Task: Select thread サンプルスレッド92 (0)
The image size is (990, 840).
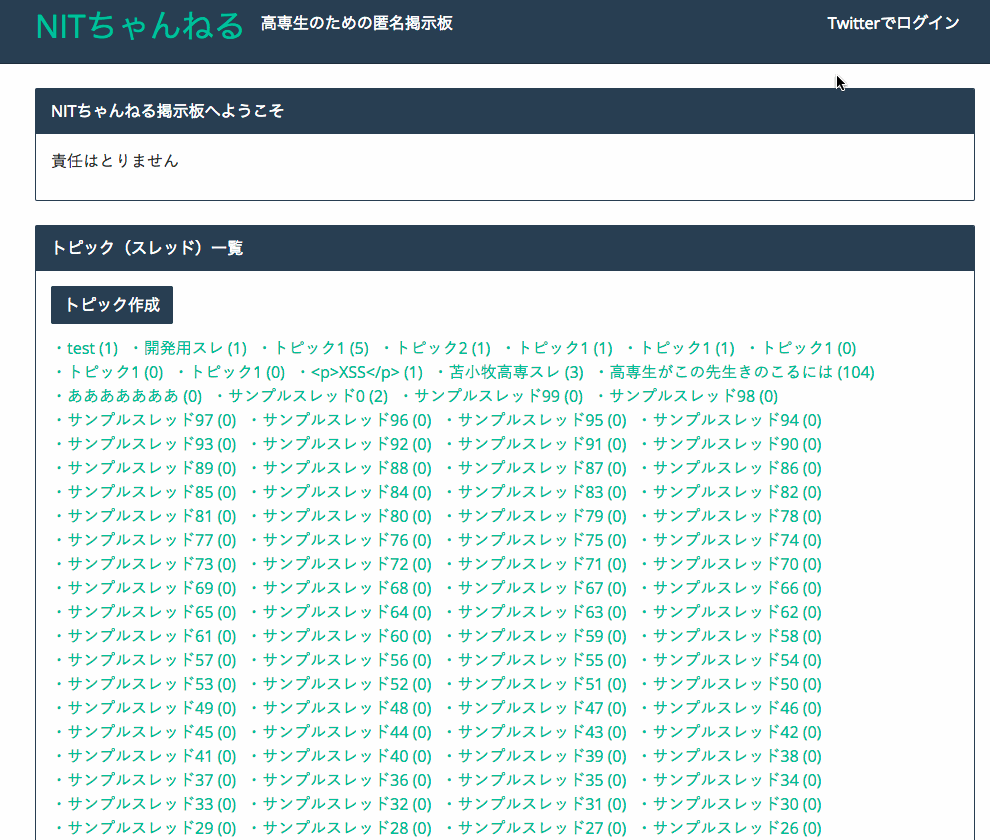Action: [347, 444]
